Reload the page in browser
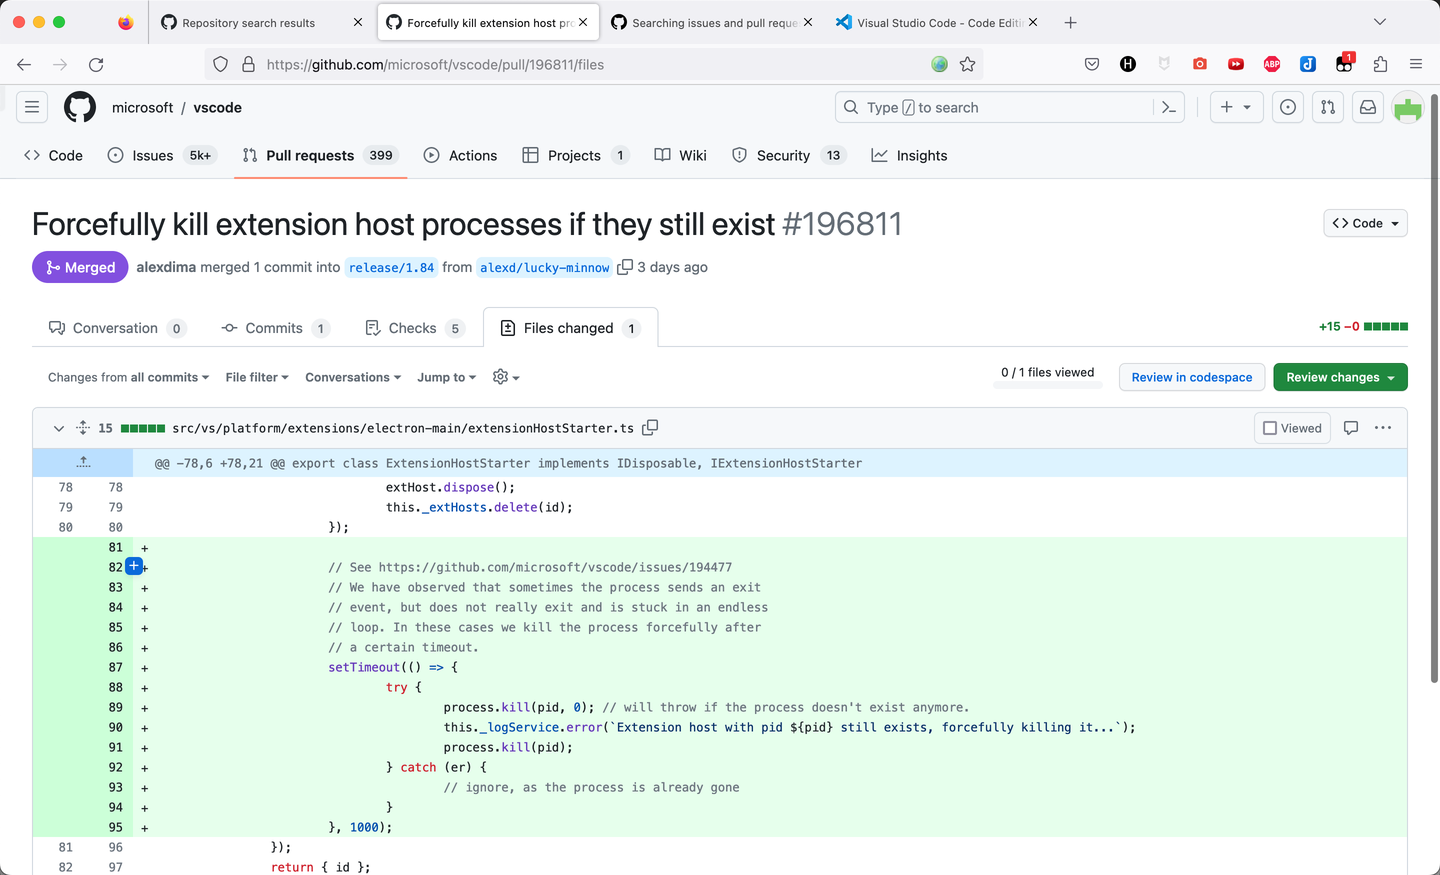 coord(96,64)
